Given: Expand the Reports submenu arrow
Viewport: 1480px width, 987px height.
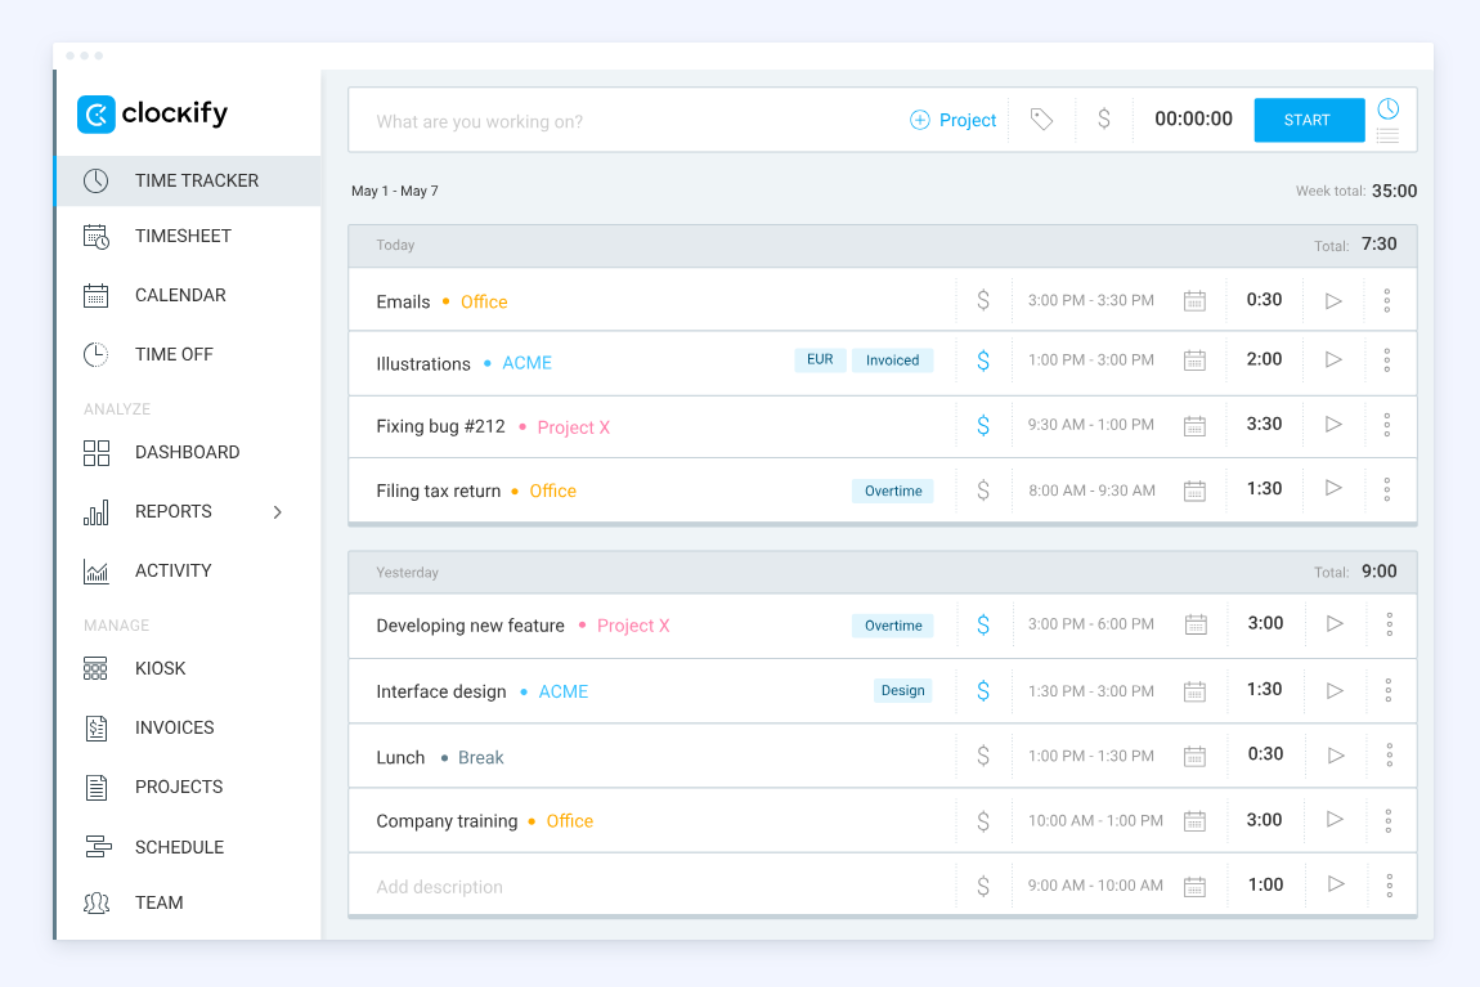Looking at the screenshot, I should [x=277, y=512].
